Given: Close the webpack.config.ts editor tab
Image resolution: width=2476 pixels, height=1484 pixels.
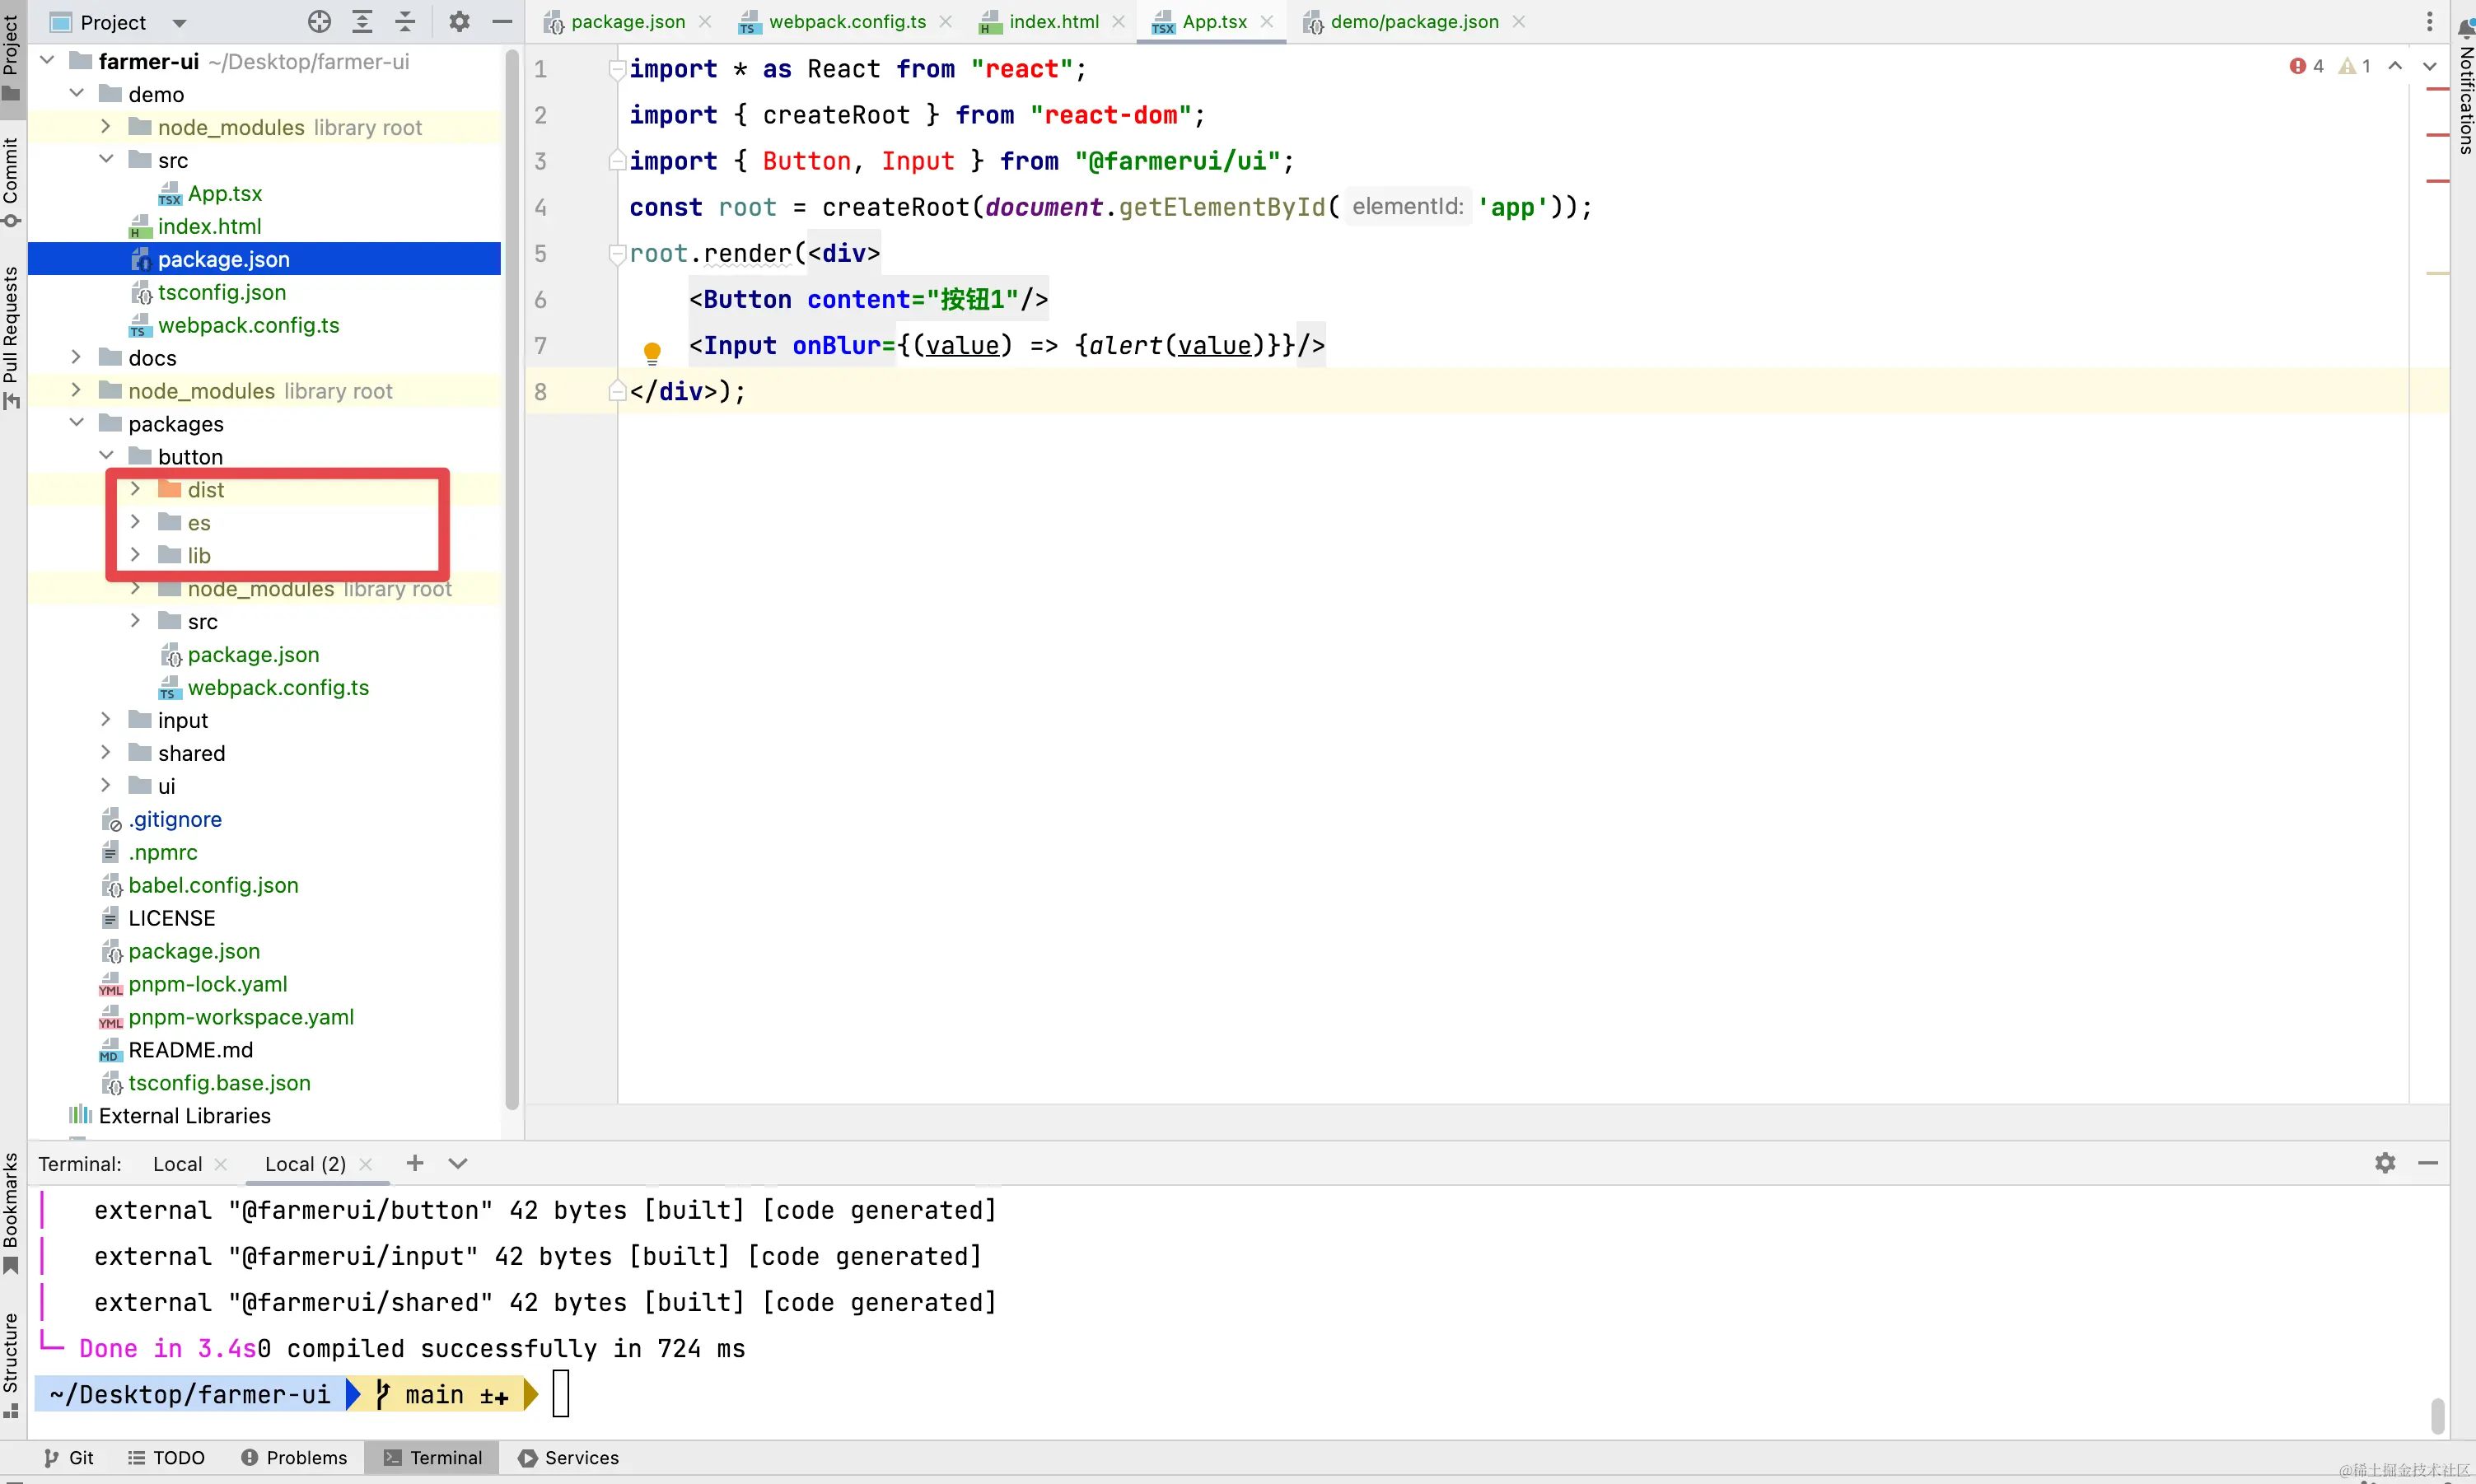Looking at the screenshot, I should tap(946, 22).
